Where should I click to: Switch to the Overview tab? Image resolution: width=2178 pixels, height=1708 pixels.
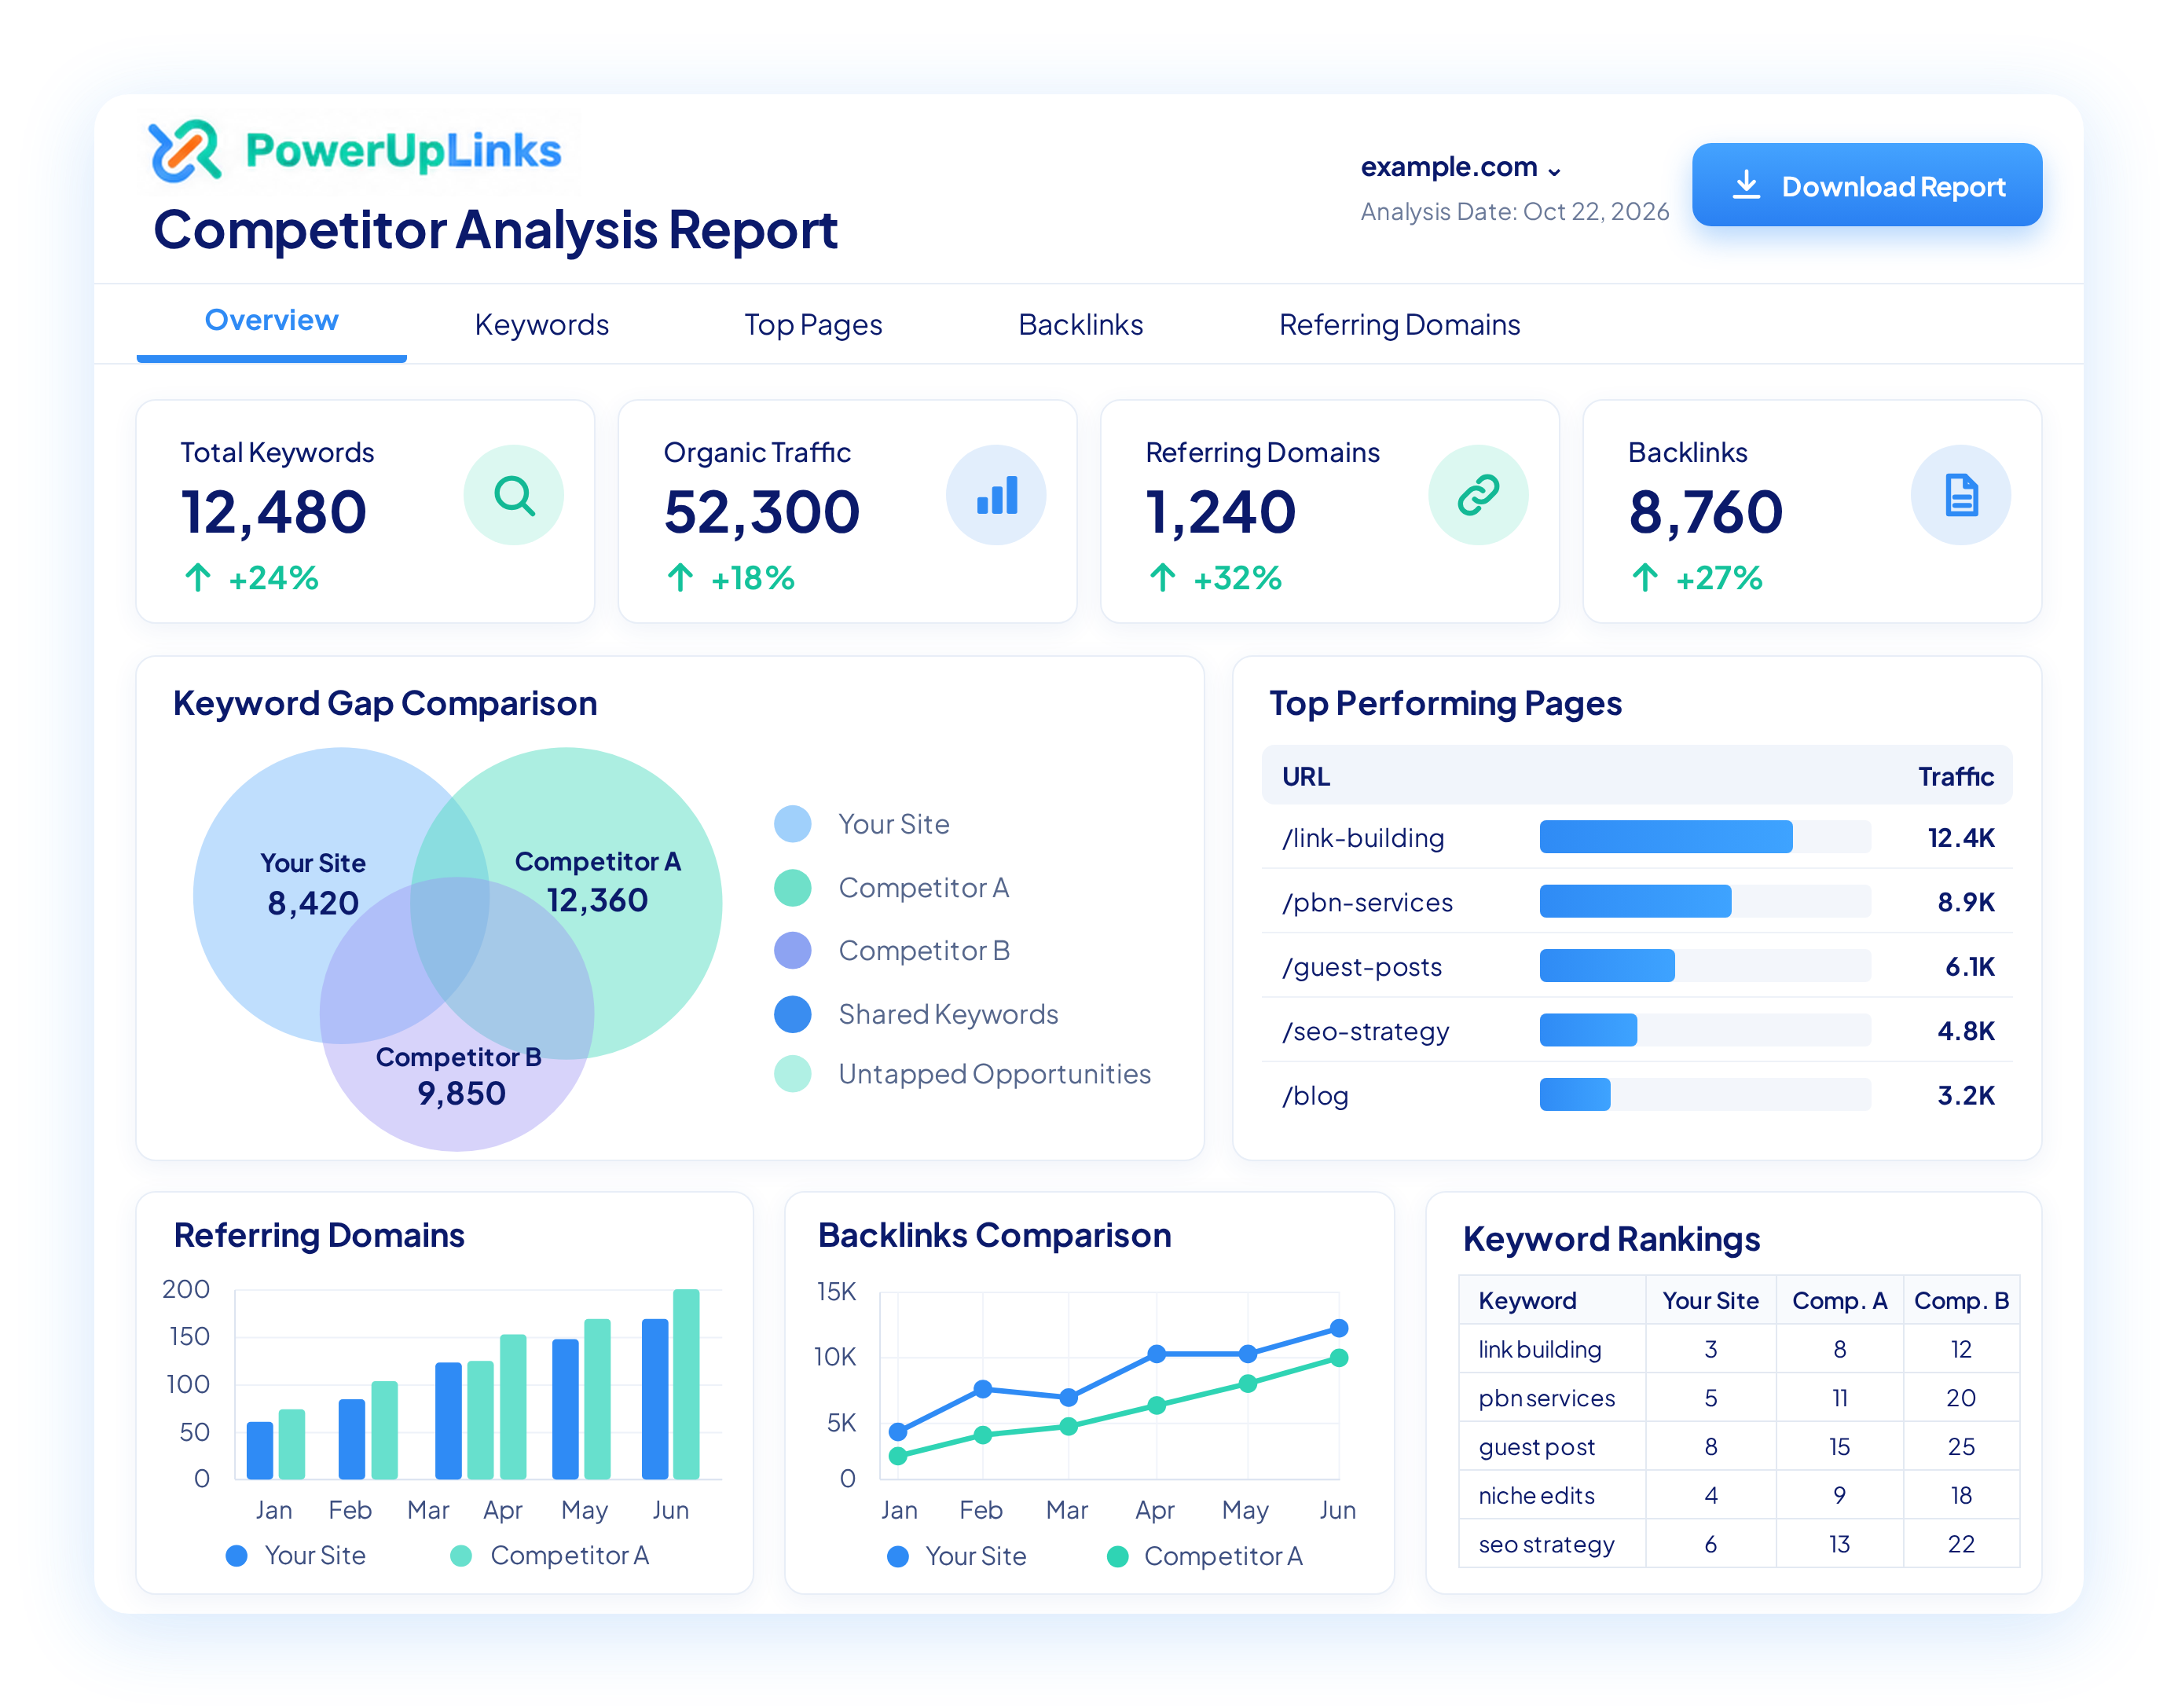click(271, 321)
